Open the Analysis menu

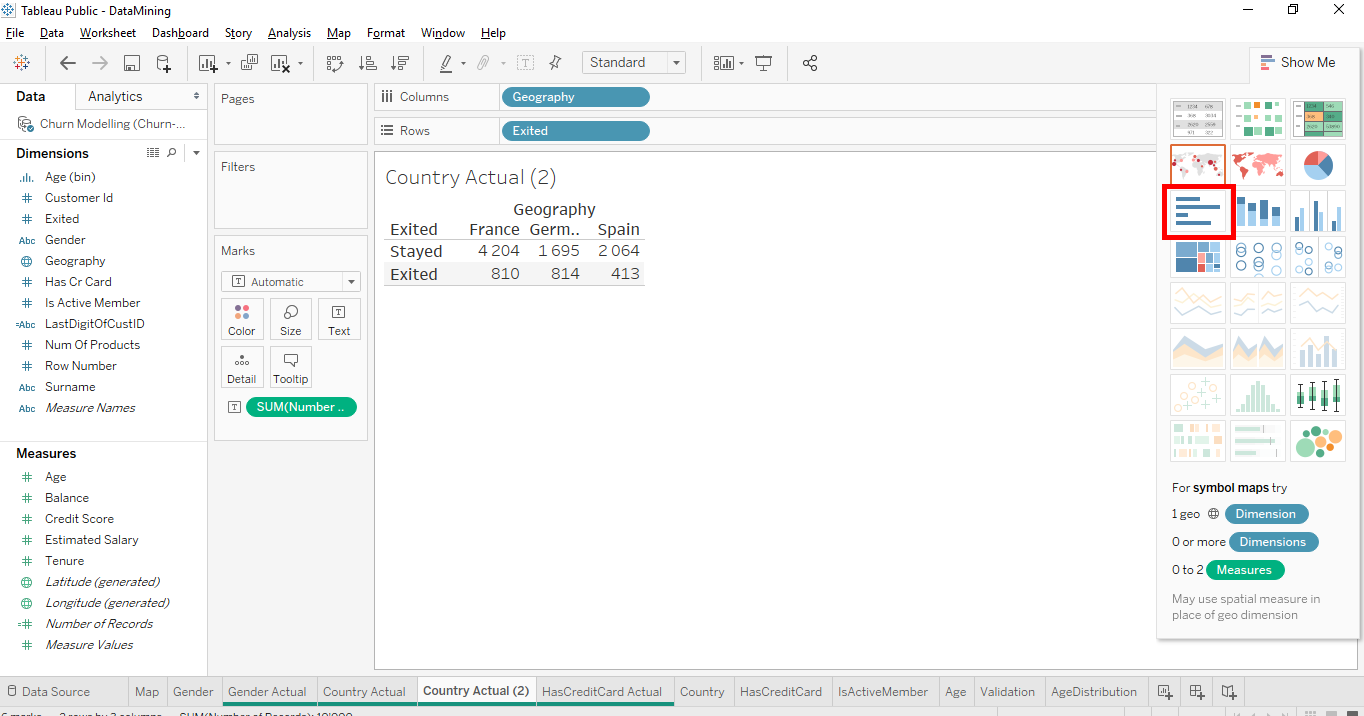pyautogui.click(x=289, y=33)
